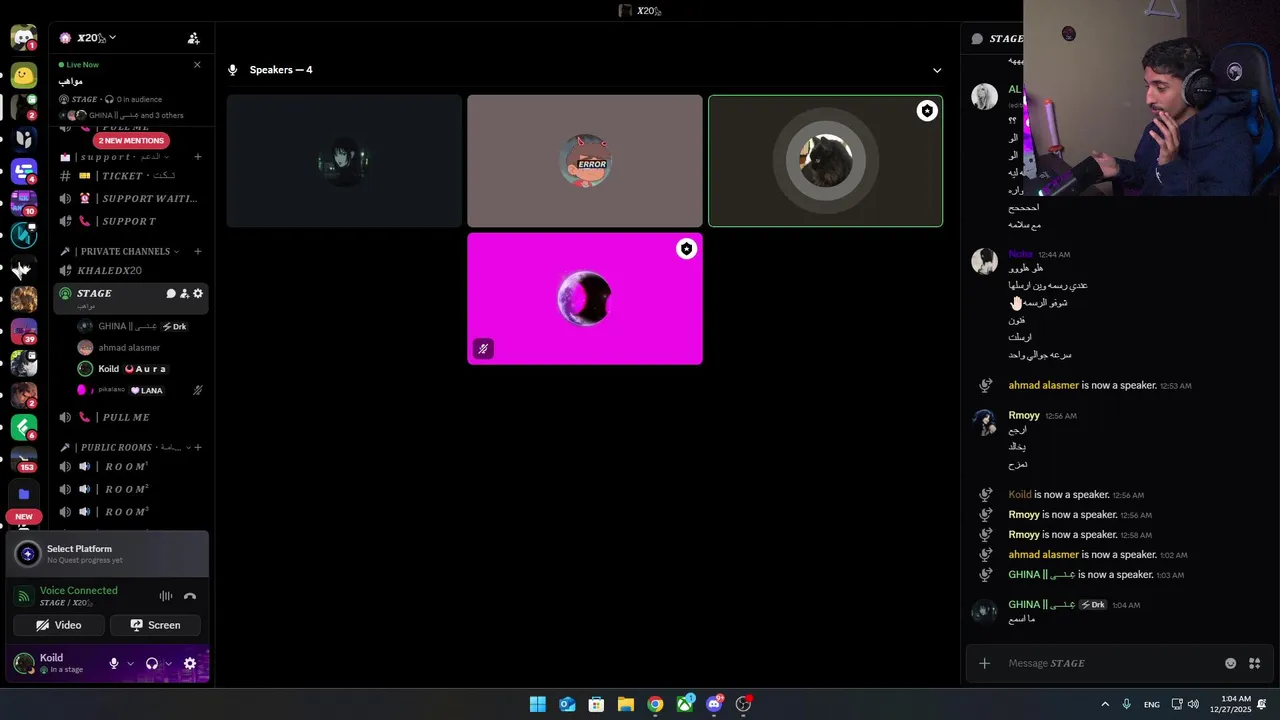Open the purple server with 10 notifications
1280x720 pixels.
[24, 203]
